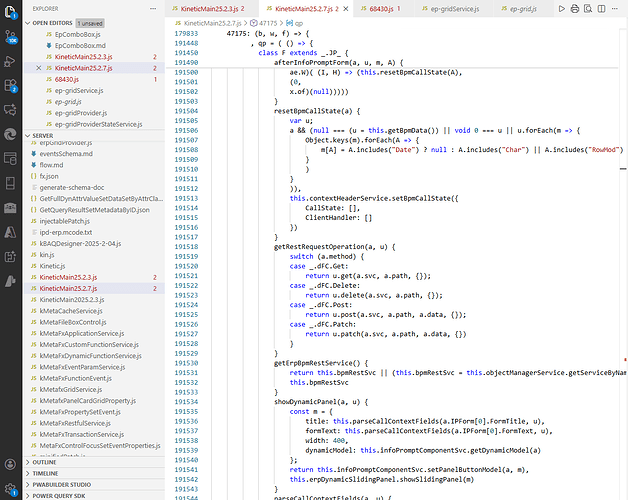Click the editor vertical scrollbar marker
The width and height of the screenshot is (628, 500).
623,169
